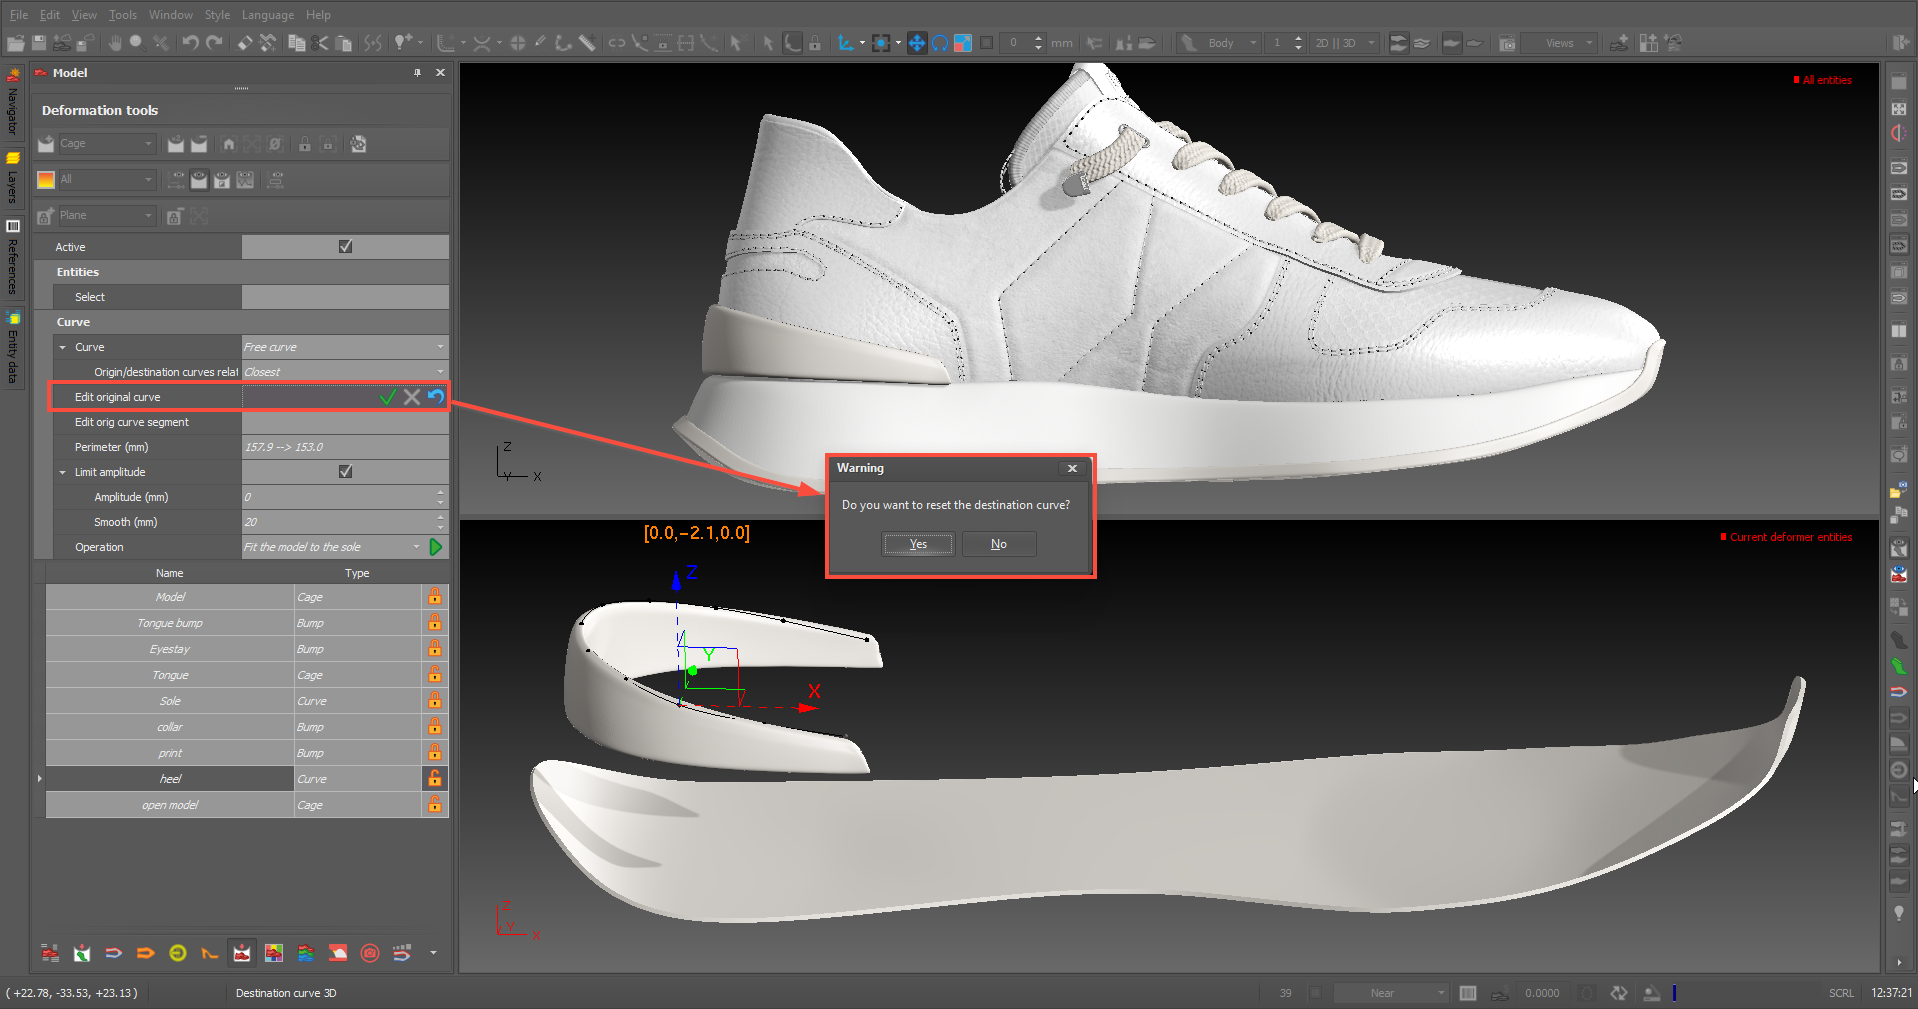Expand the Fit the model to the sole dropdown
The image size is (1918, 1009).
(x=416, y=547)
